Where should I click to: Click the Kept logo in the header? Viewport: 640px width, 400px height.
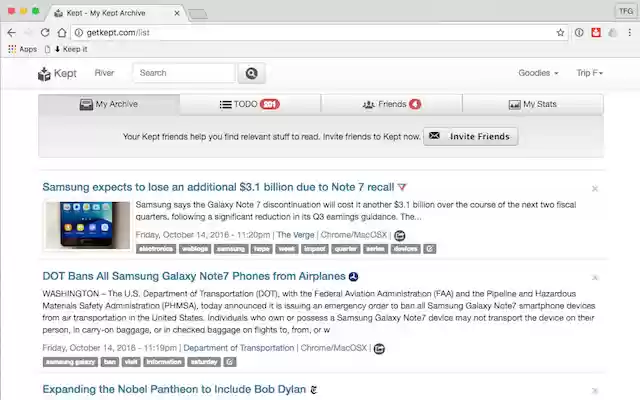point(57,73)
